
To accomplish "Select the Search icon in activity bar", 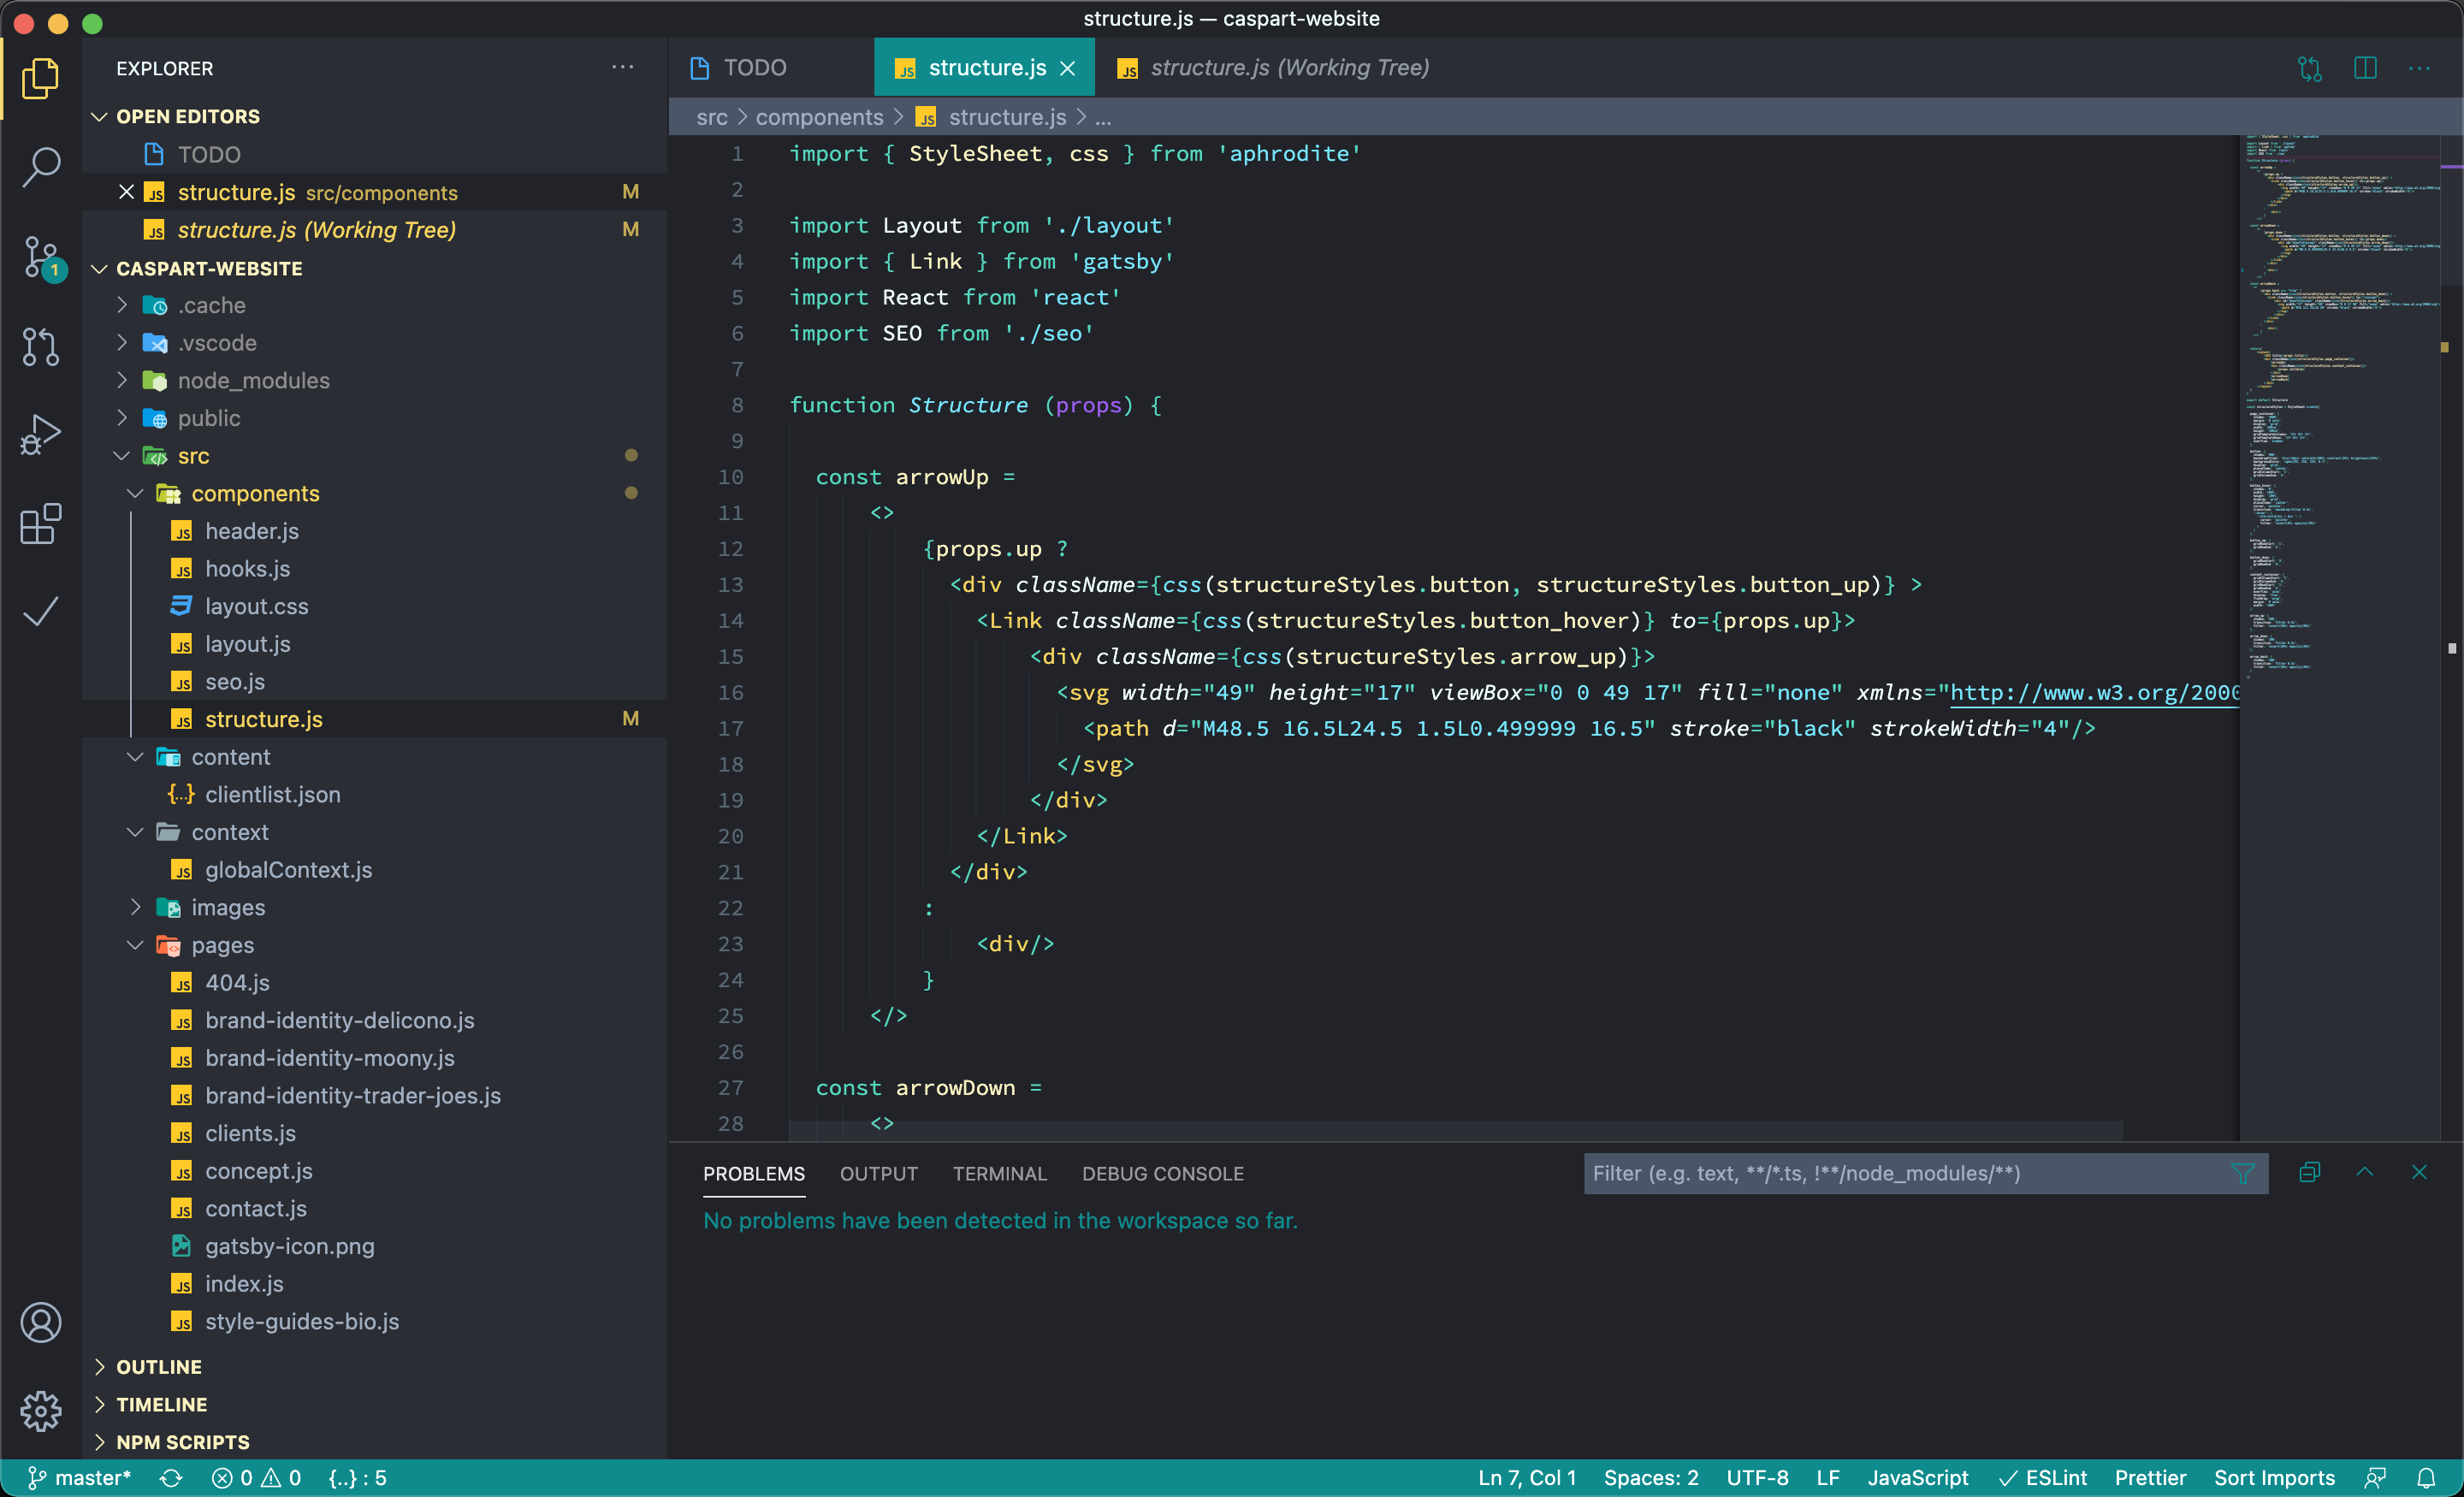I will click(x=42, y=160).
